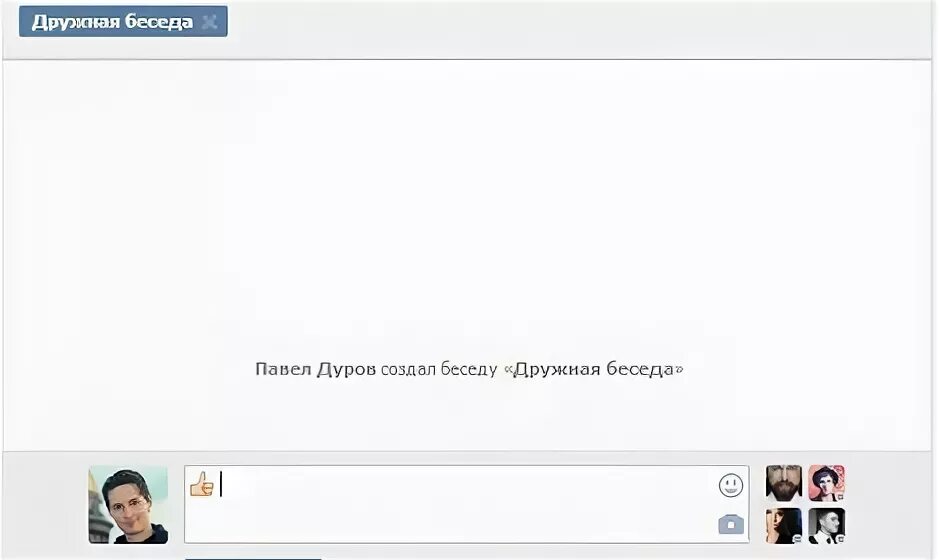Image resolution: width=940 pixels, height=560 pixels.
Task: Attach a photo using the camera icon
Action: tap(731, 524)
